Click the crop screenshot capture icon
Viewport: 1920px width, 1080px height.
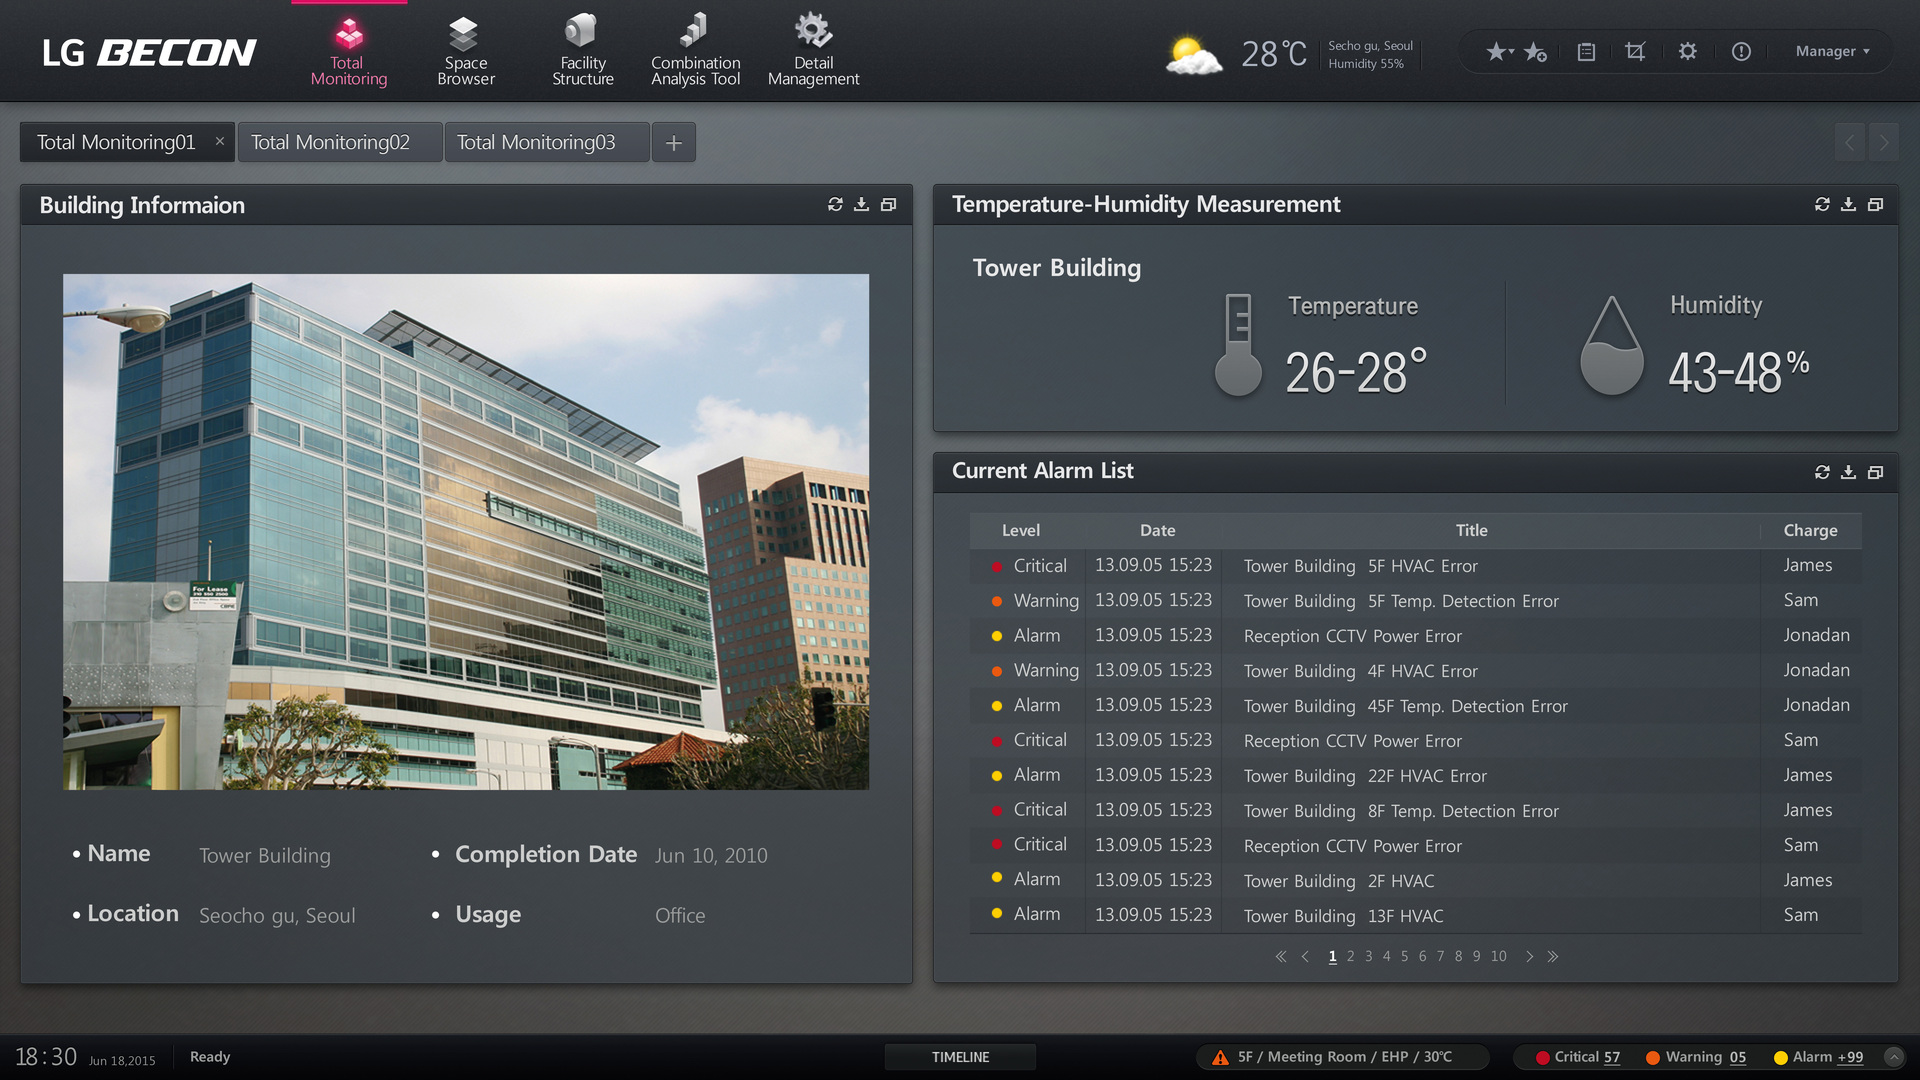coord(1635,51)
